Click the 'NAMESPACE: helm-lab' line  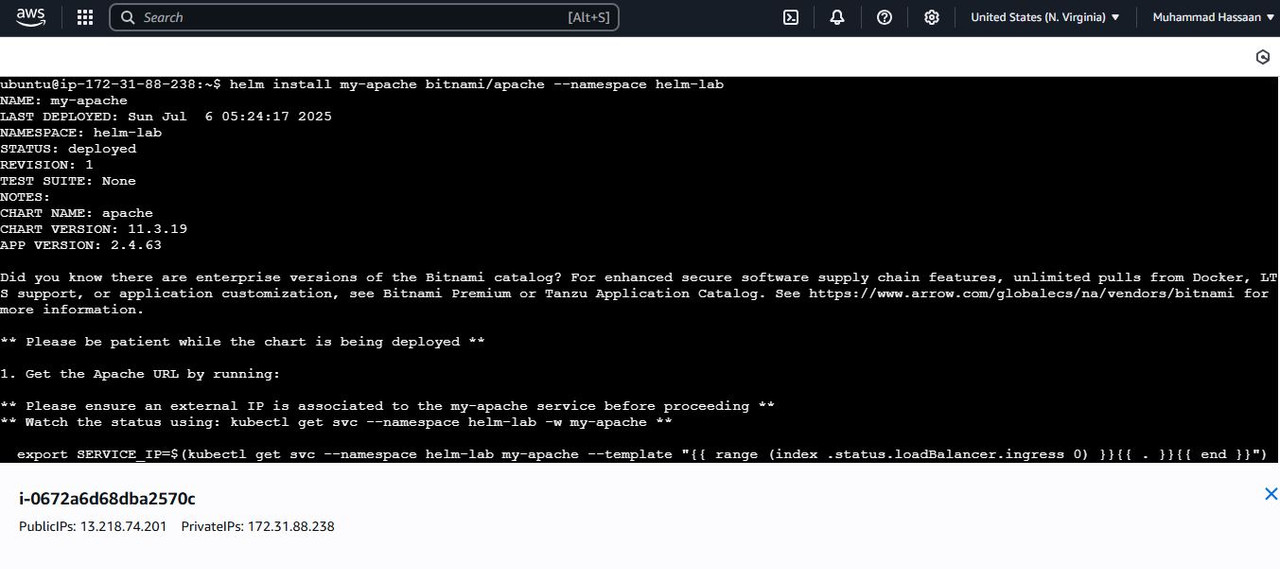tap(81, 133)
